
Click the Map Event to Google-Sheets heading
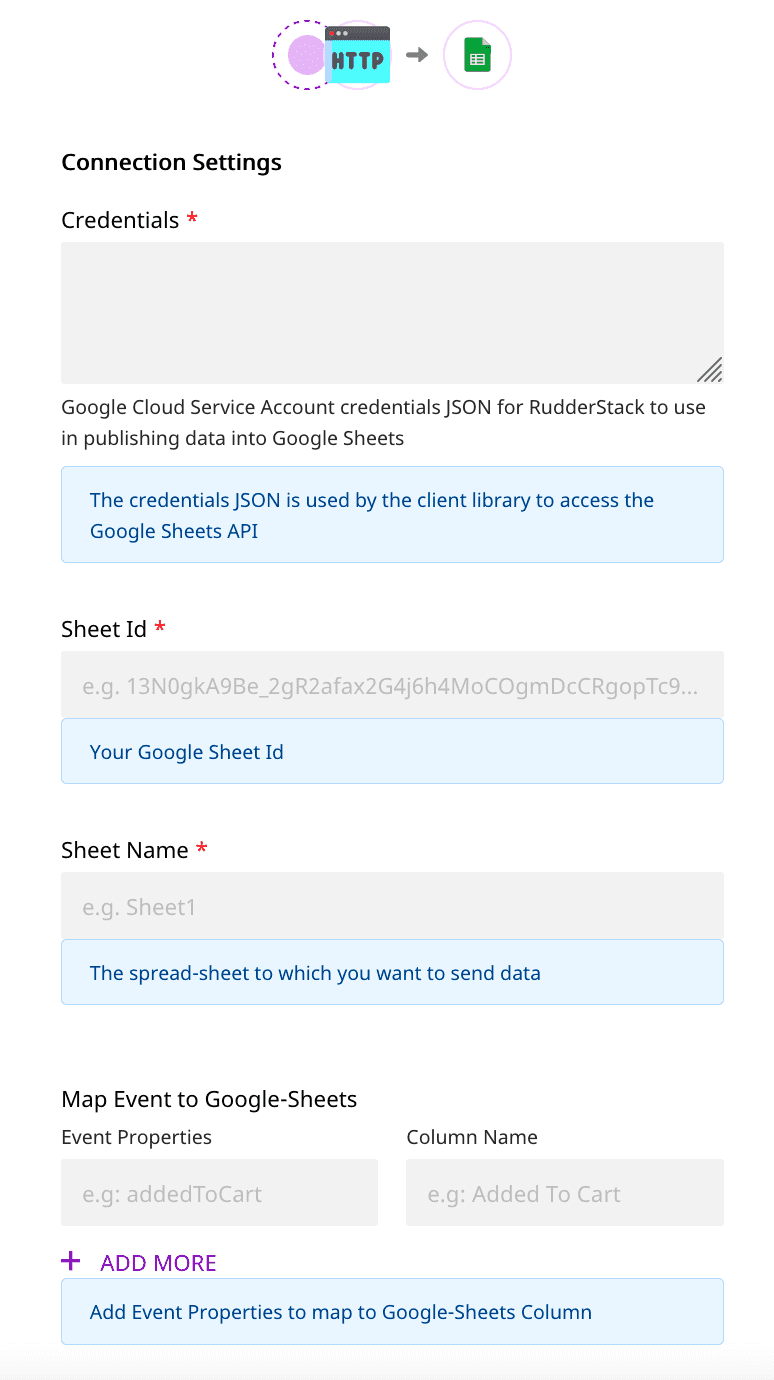(209, 1098)
